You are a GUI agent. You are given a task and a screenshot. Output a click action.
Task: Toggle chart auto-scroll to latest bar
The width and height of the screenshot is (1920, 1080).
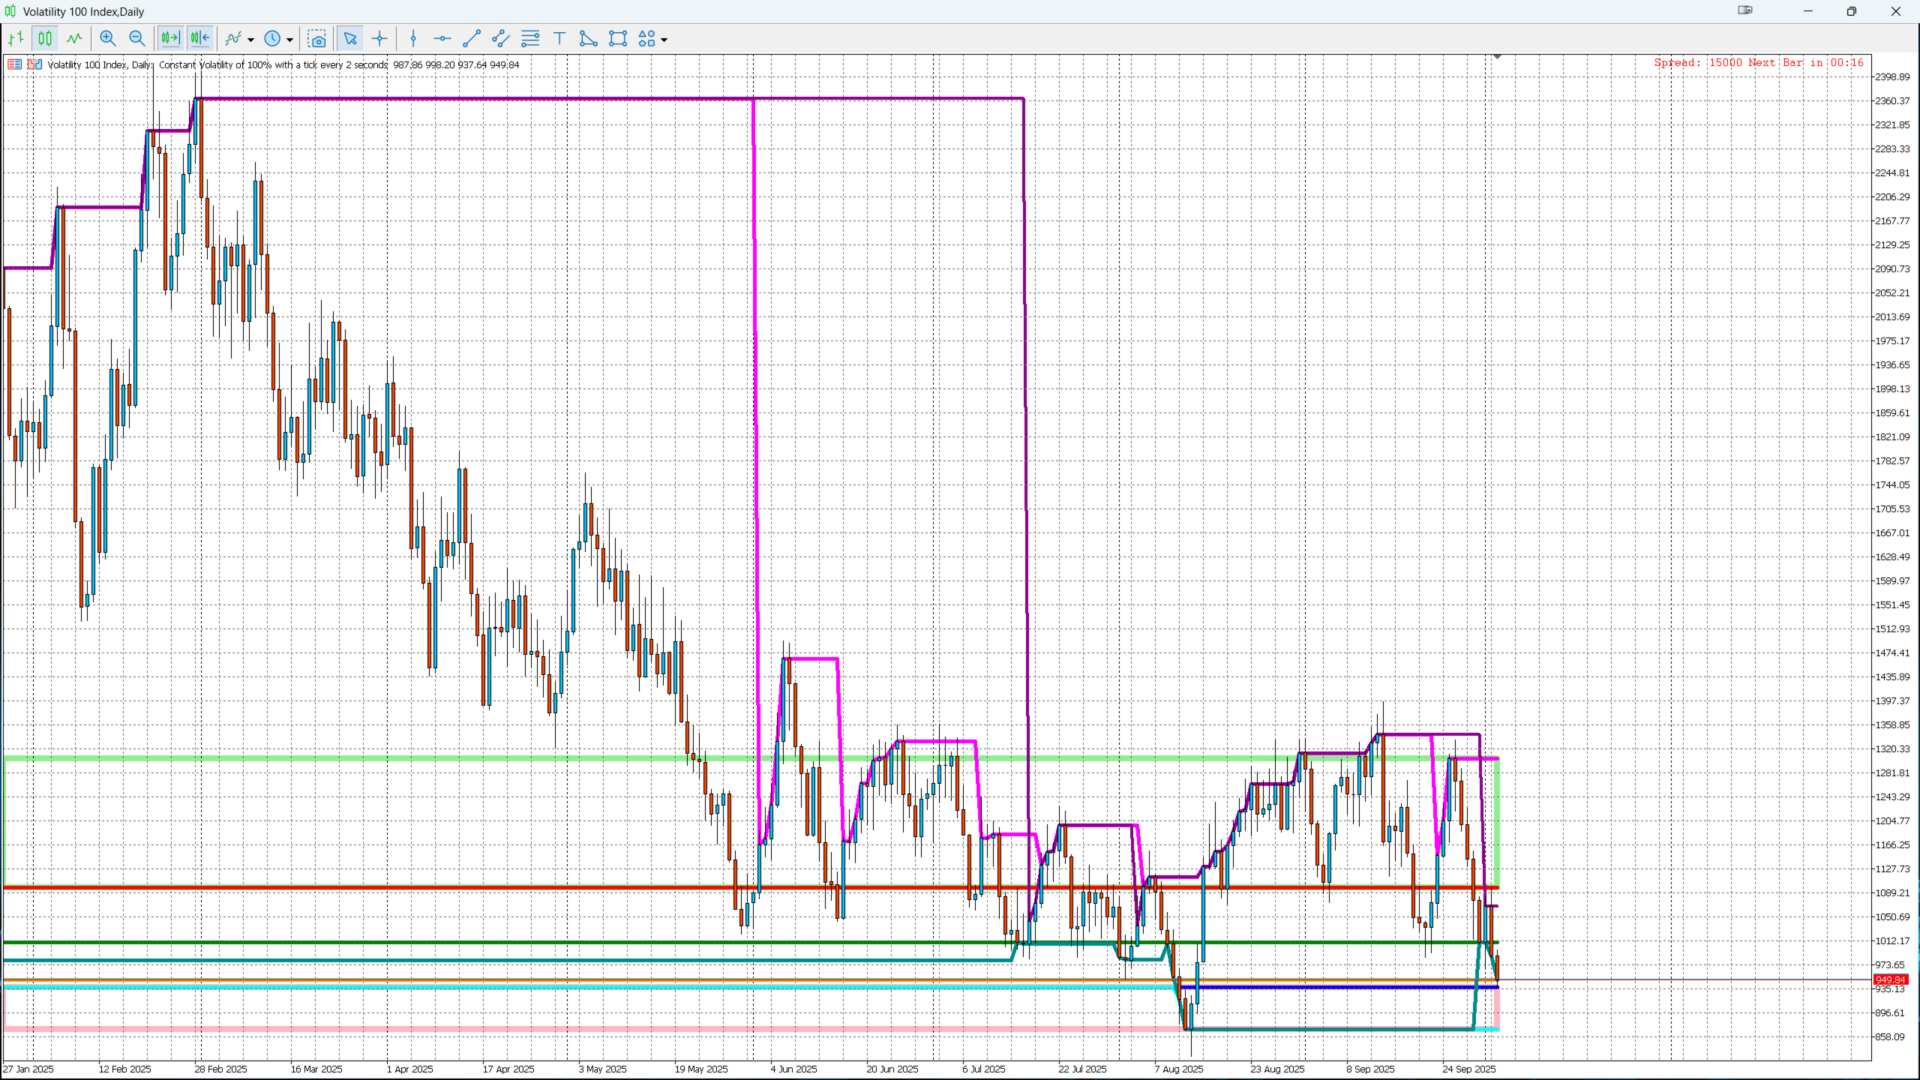point(170,39)
